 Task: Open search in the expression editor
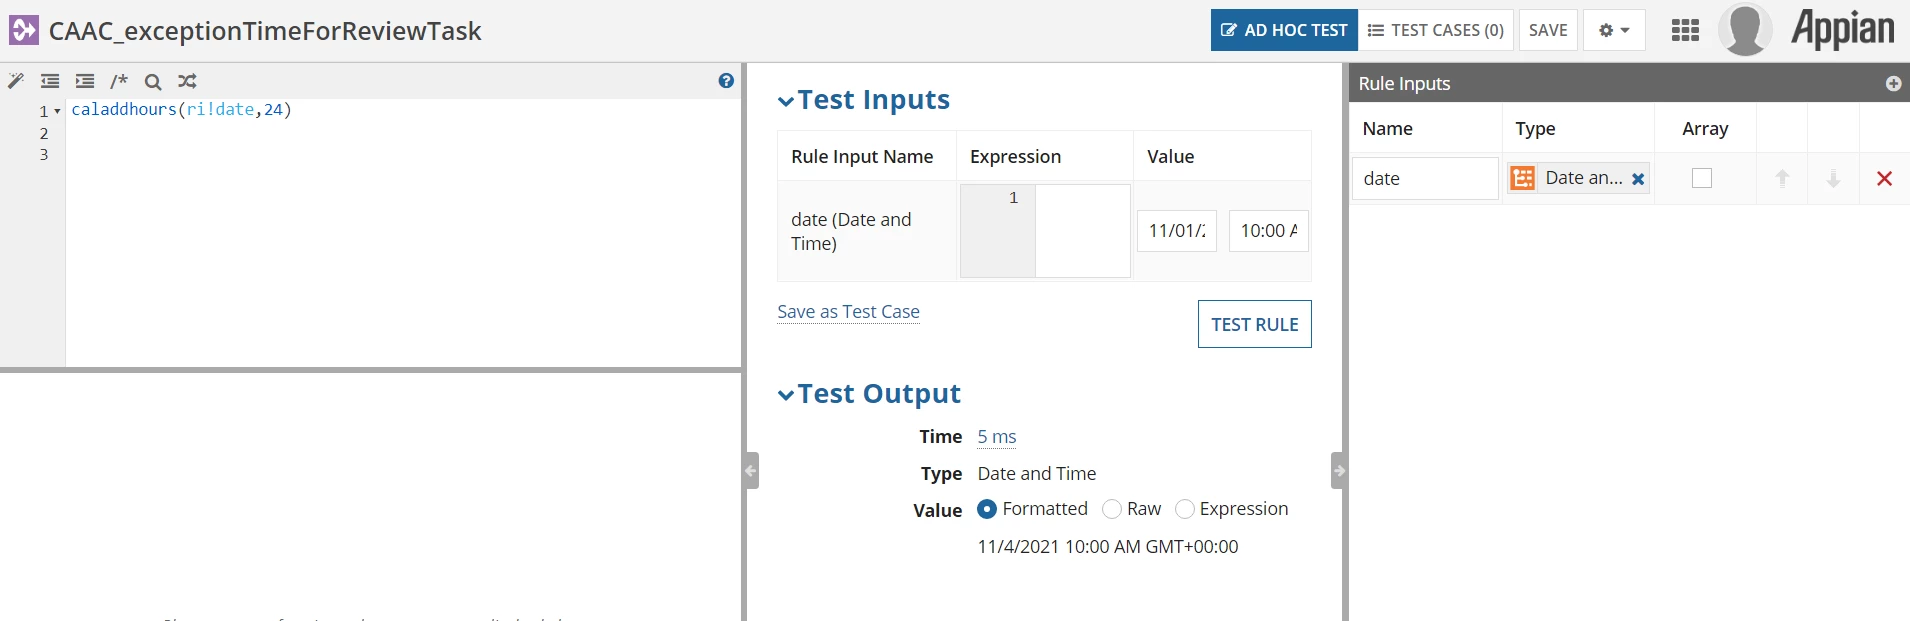tap(153, 82)
